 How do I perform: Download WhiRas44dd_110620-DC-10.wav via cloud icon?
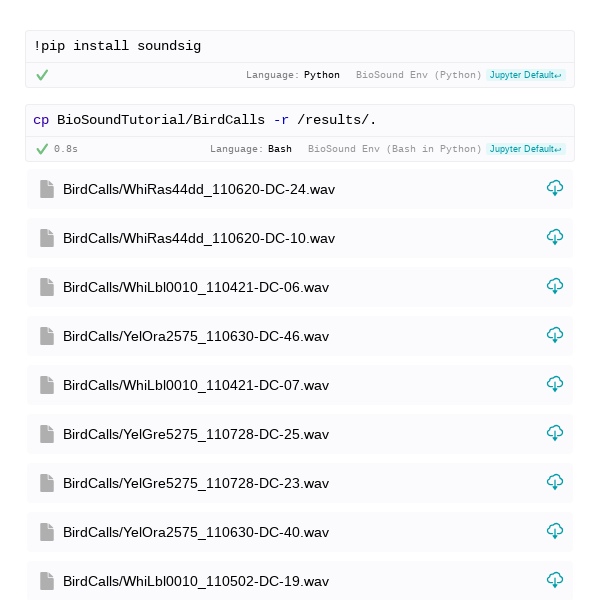[554, 237]
